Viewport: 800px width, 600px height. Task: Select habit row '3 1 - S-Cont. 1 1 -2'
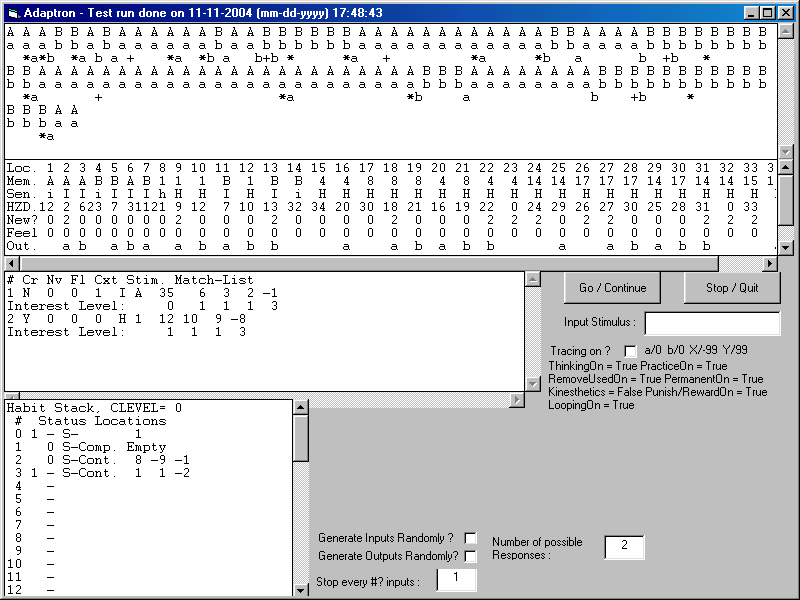[x=103, y=473]
